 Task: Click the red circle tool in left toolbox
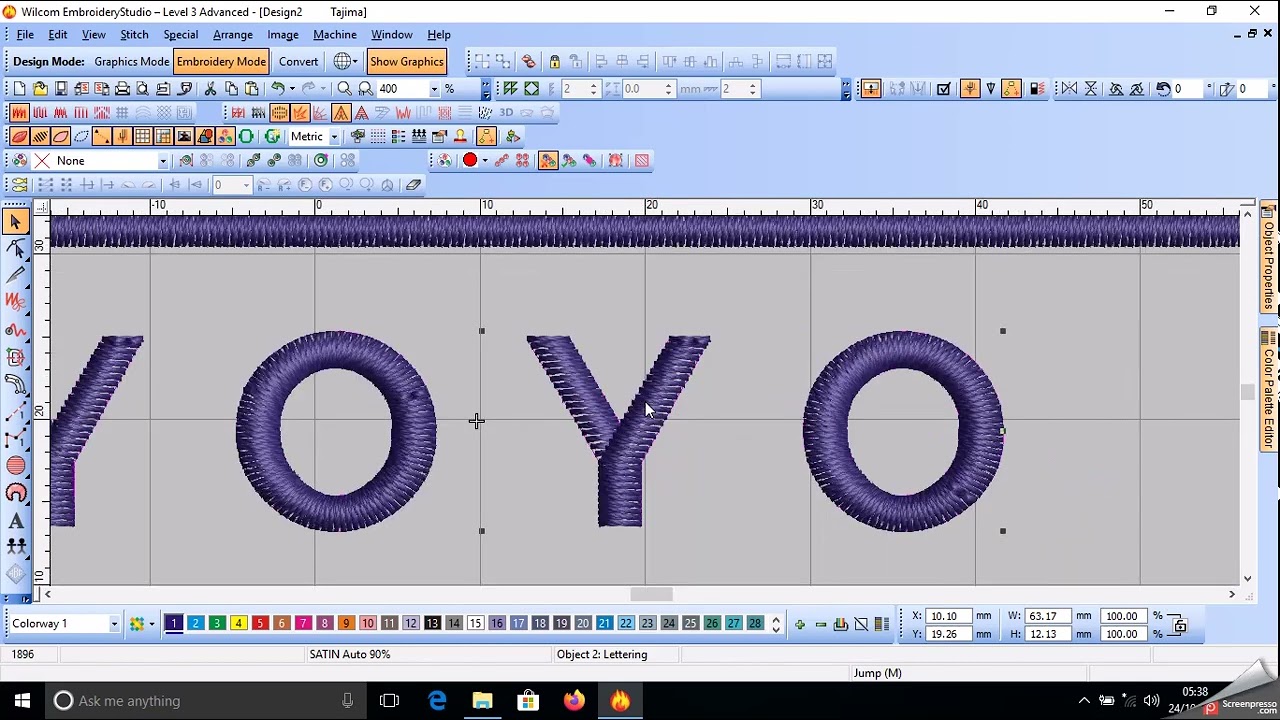click(x=16, y=466)
